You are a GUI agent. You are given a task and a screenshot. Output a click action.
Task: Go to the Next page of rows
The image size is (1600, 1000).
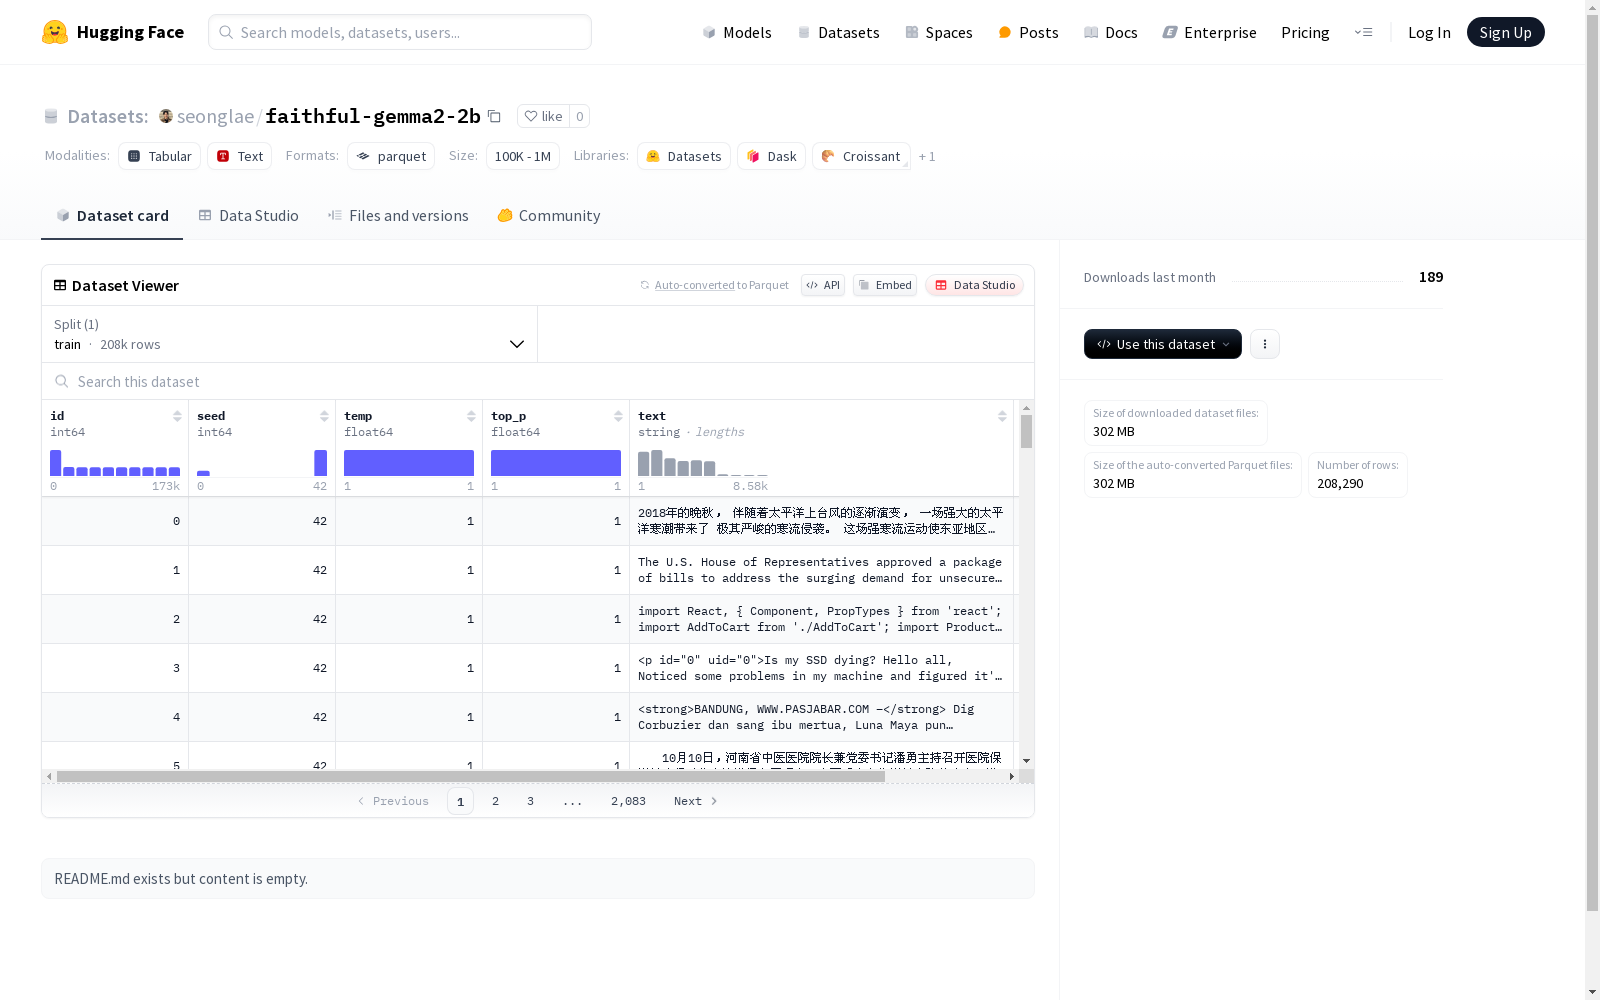click(696, 801)
